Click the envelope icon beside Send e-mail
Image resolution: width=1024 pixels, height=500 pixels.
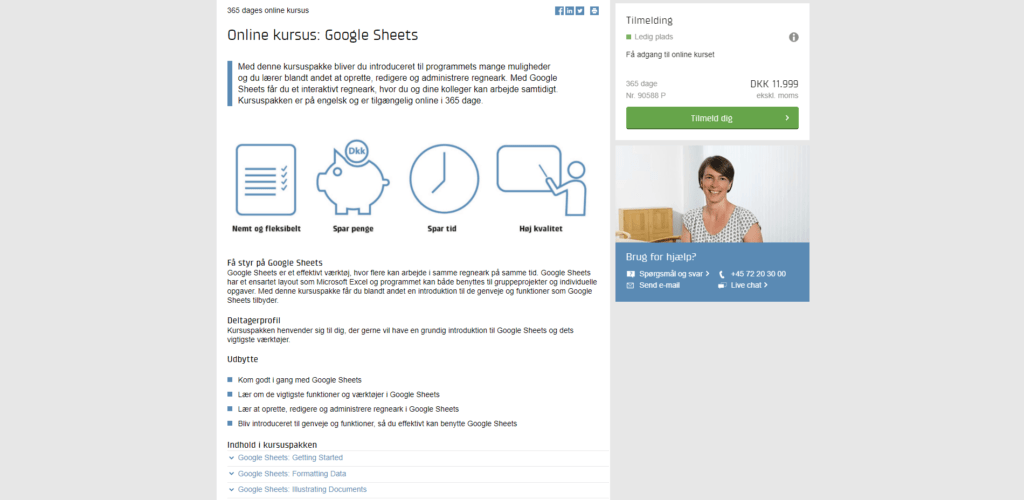(630, 285)
